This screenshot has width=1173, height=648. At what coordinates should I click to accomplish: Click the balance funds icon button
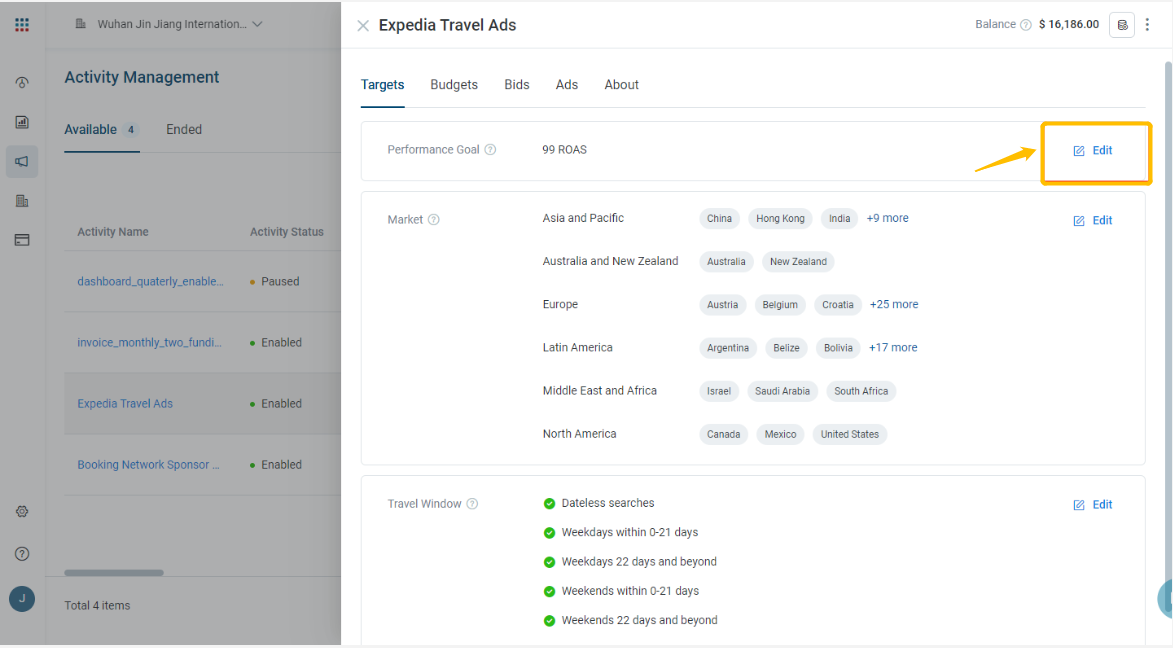pos(1121,25)
